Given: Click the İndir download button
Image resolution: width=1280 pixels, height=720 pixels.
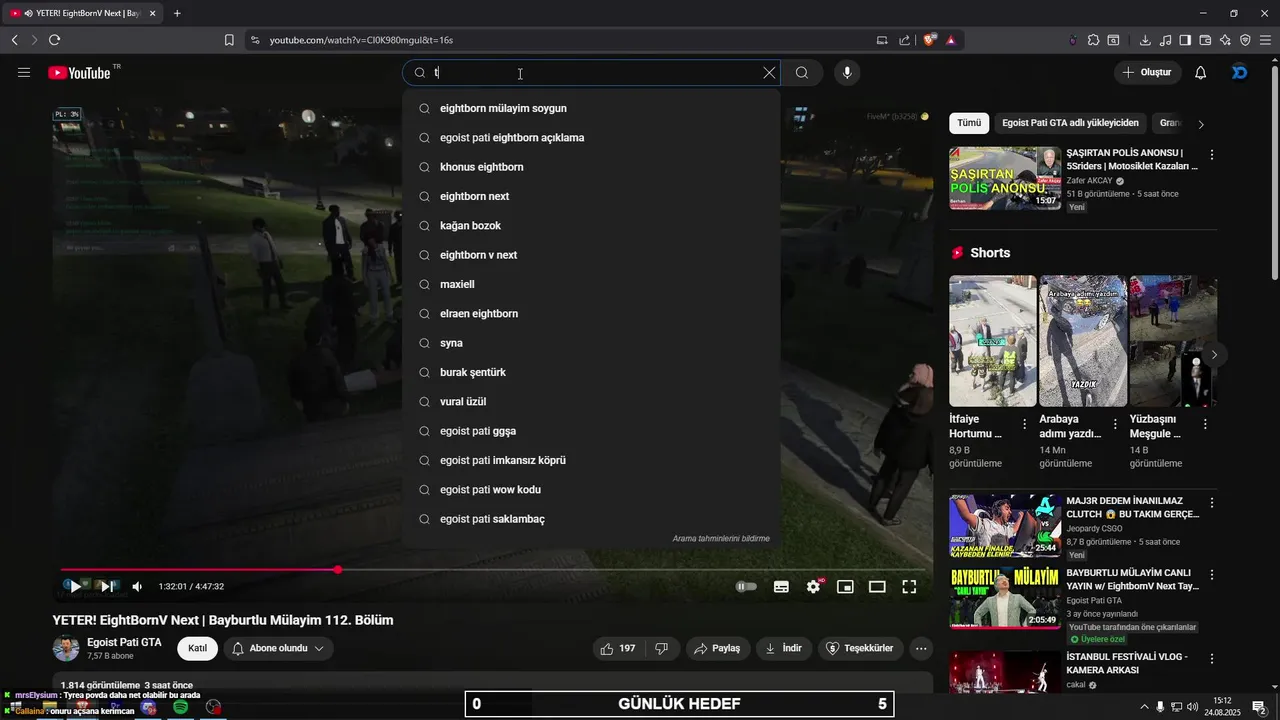Looking at the screenshot, I should pos(784,648).
